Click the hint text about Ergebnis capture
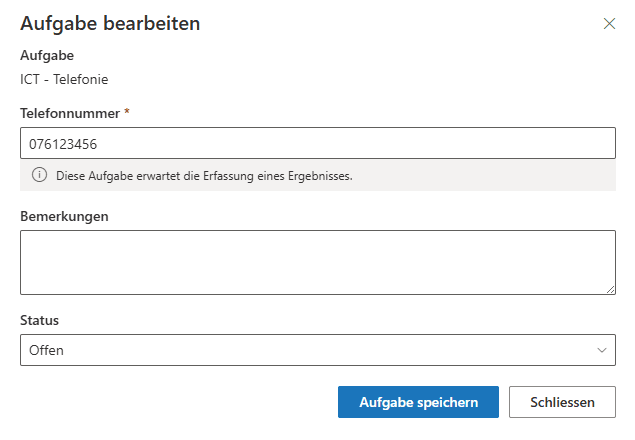Screen dimensions: 635x440 click(x=204, y=176)
